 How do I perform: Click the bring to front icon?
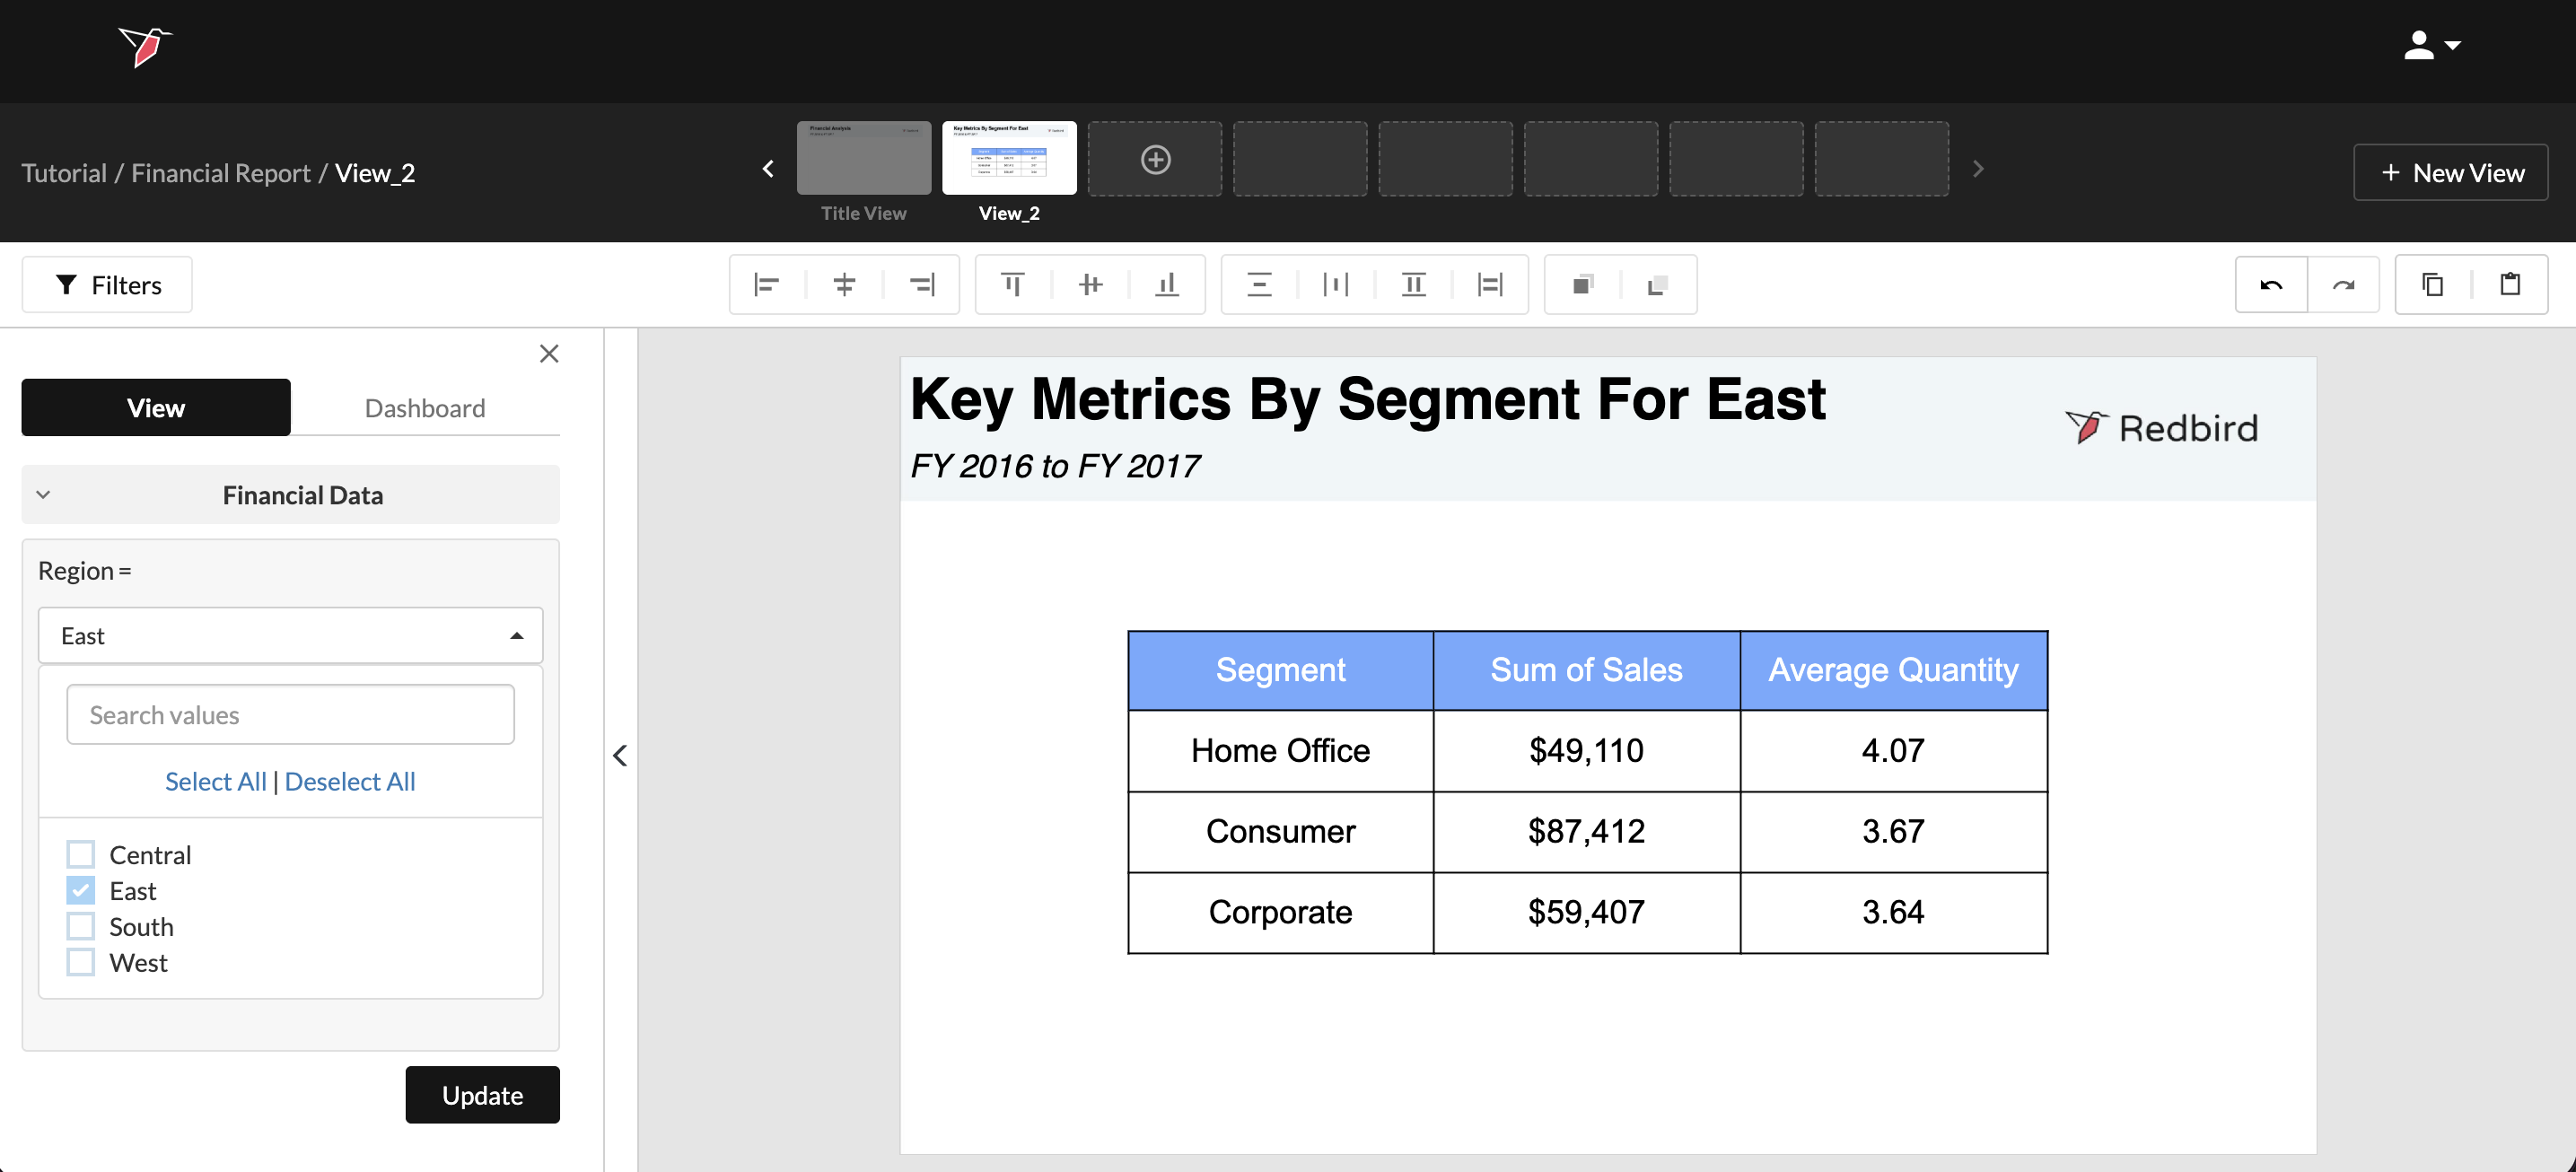click(1582, 285)
